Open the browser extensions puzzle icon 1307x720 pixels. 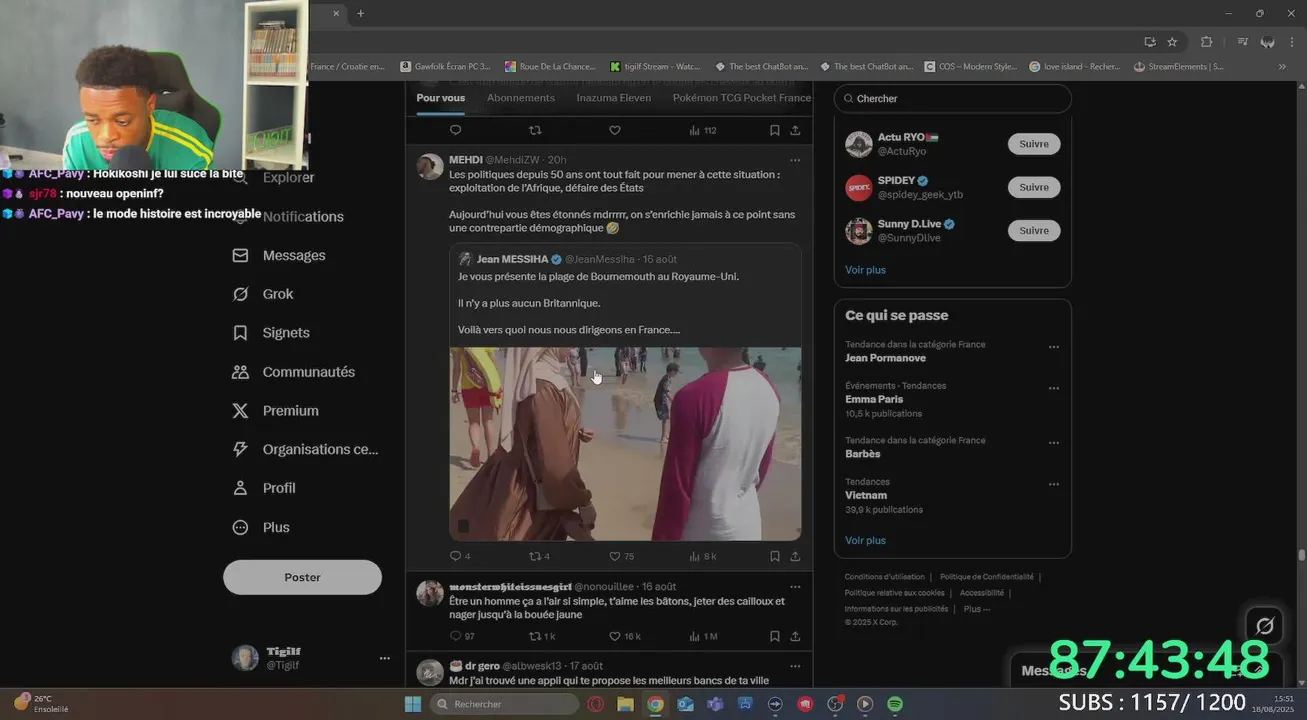coord(1206,42)
